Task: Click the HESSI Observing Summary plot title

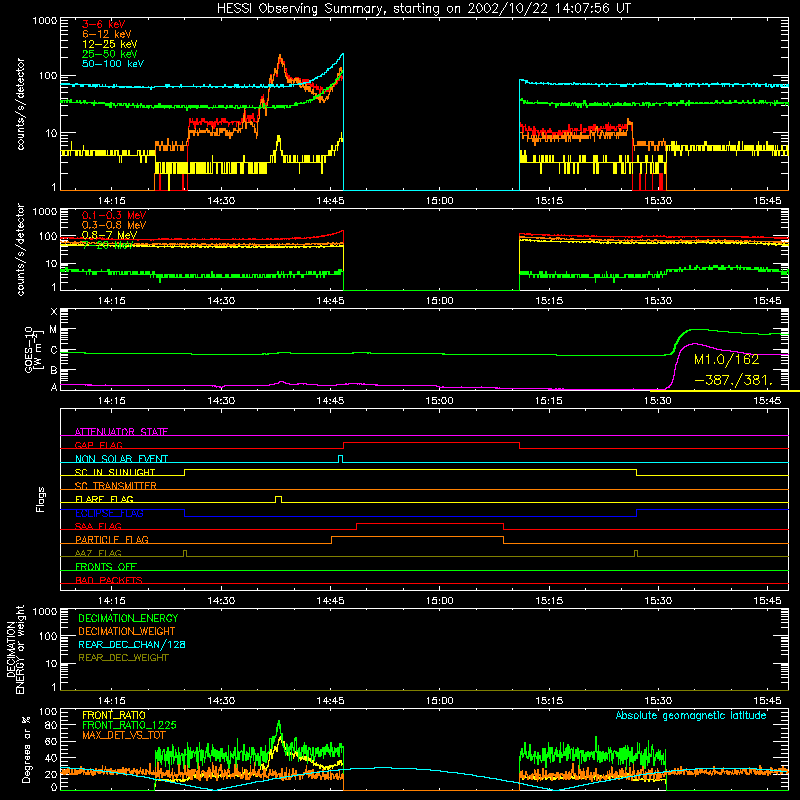Action: [423, 9]
